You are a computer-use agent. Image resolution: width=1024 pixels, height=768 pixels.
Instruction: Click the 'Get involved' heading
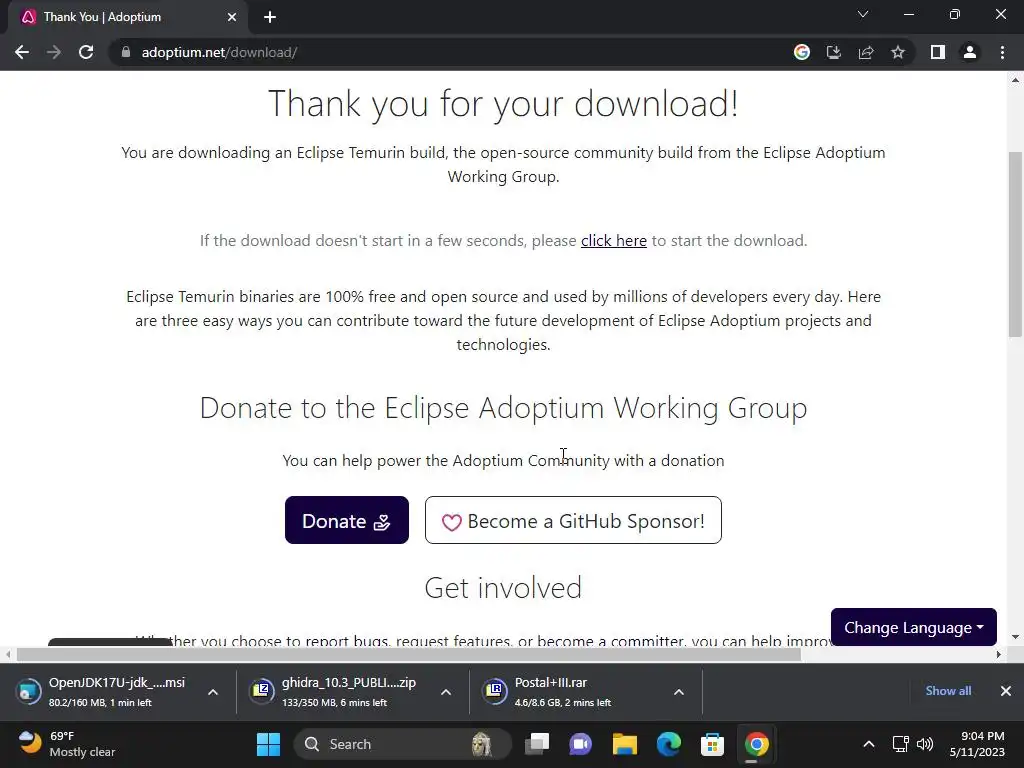[x=503, y=588]
